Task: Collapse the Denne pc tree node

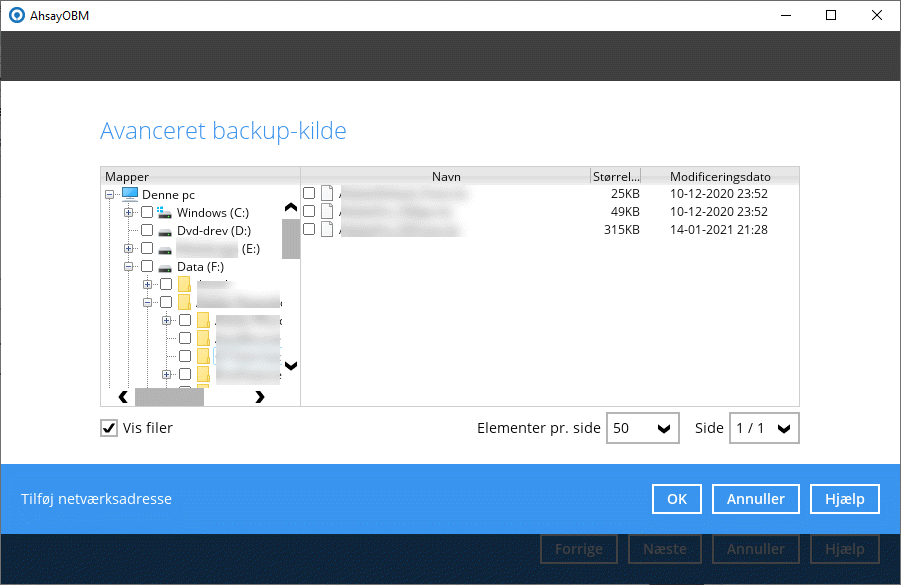Action: point(108,194)
